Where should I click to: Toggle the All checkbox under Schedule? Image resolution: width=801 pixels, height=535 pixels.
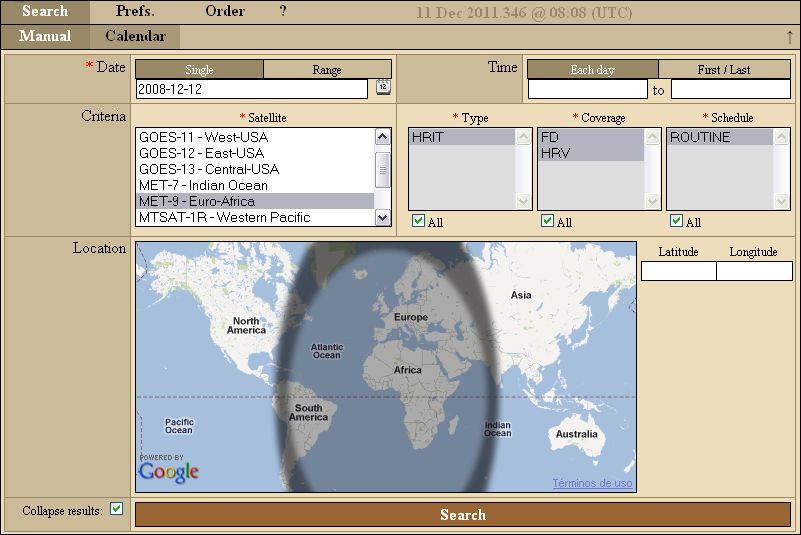point(676,221)
